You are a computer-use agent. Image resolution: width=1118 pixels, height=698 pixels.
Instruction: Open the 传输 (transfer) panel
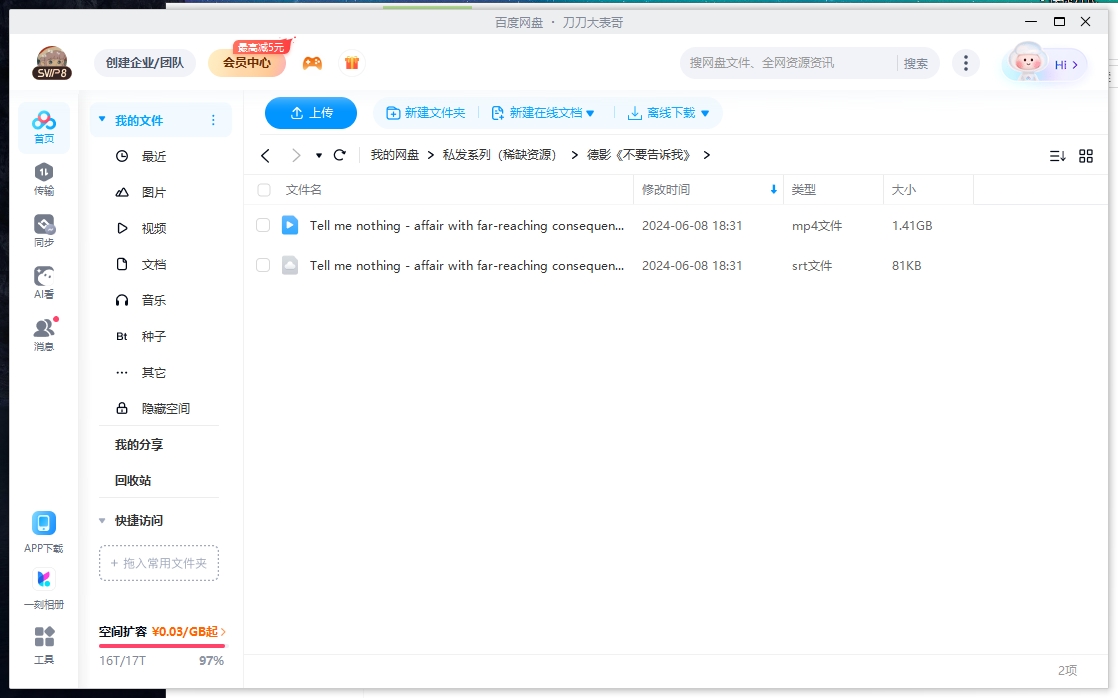[x=43, y=177]
